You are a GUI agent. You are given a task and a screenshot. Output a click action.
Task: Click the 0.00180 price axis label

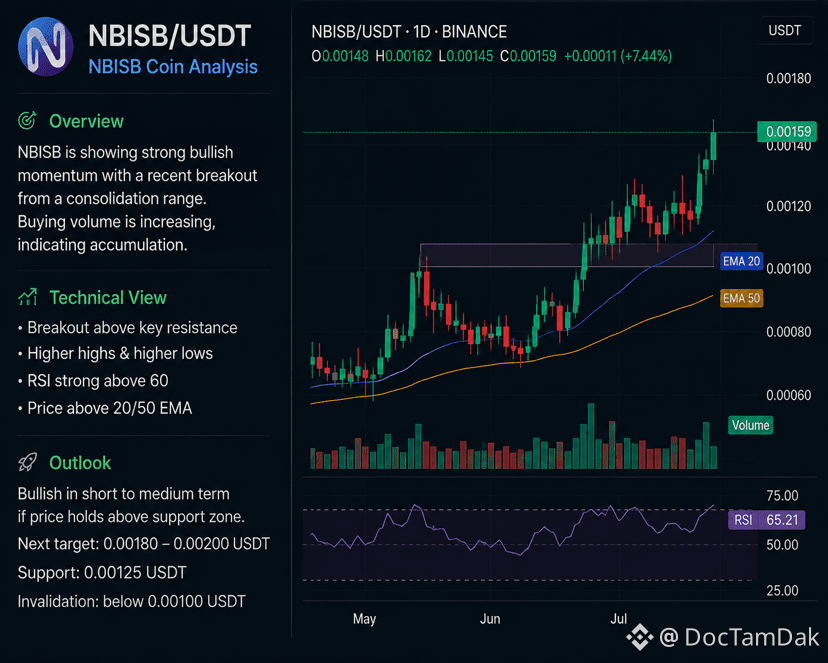788,79
